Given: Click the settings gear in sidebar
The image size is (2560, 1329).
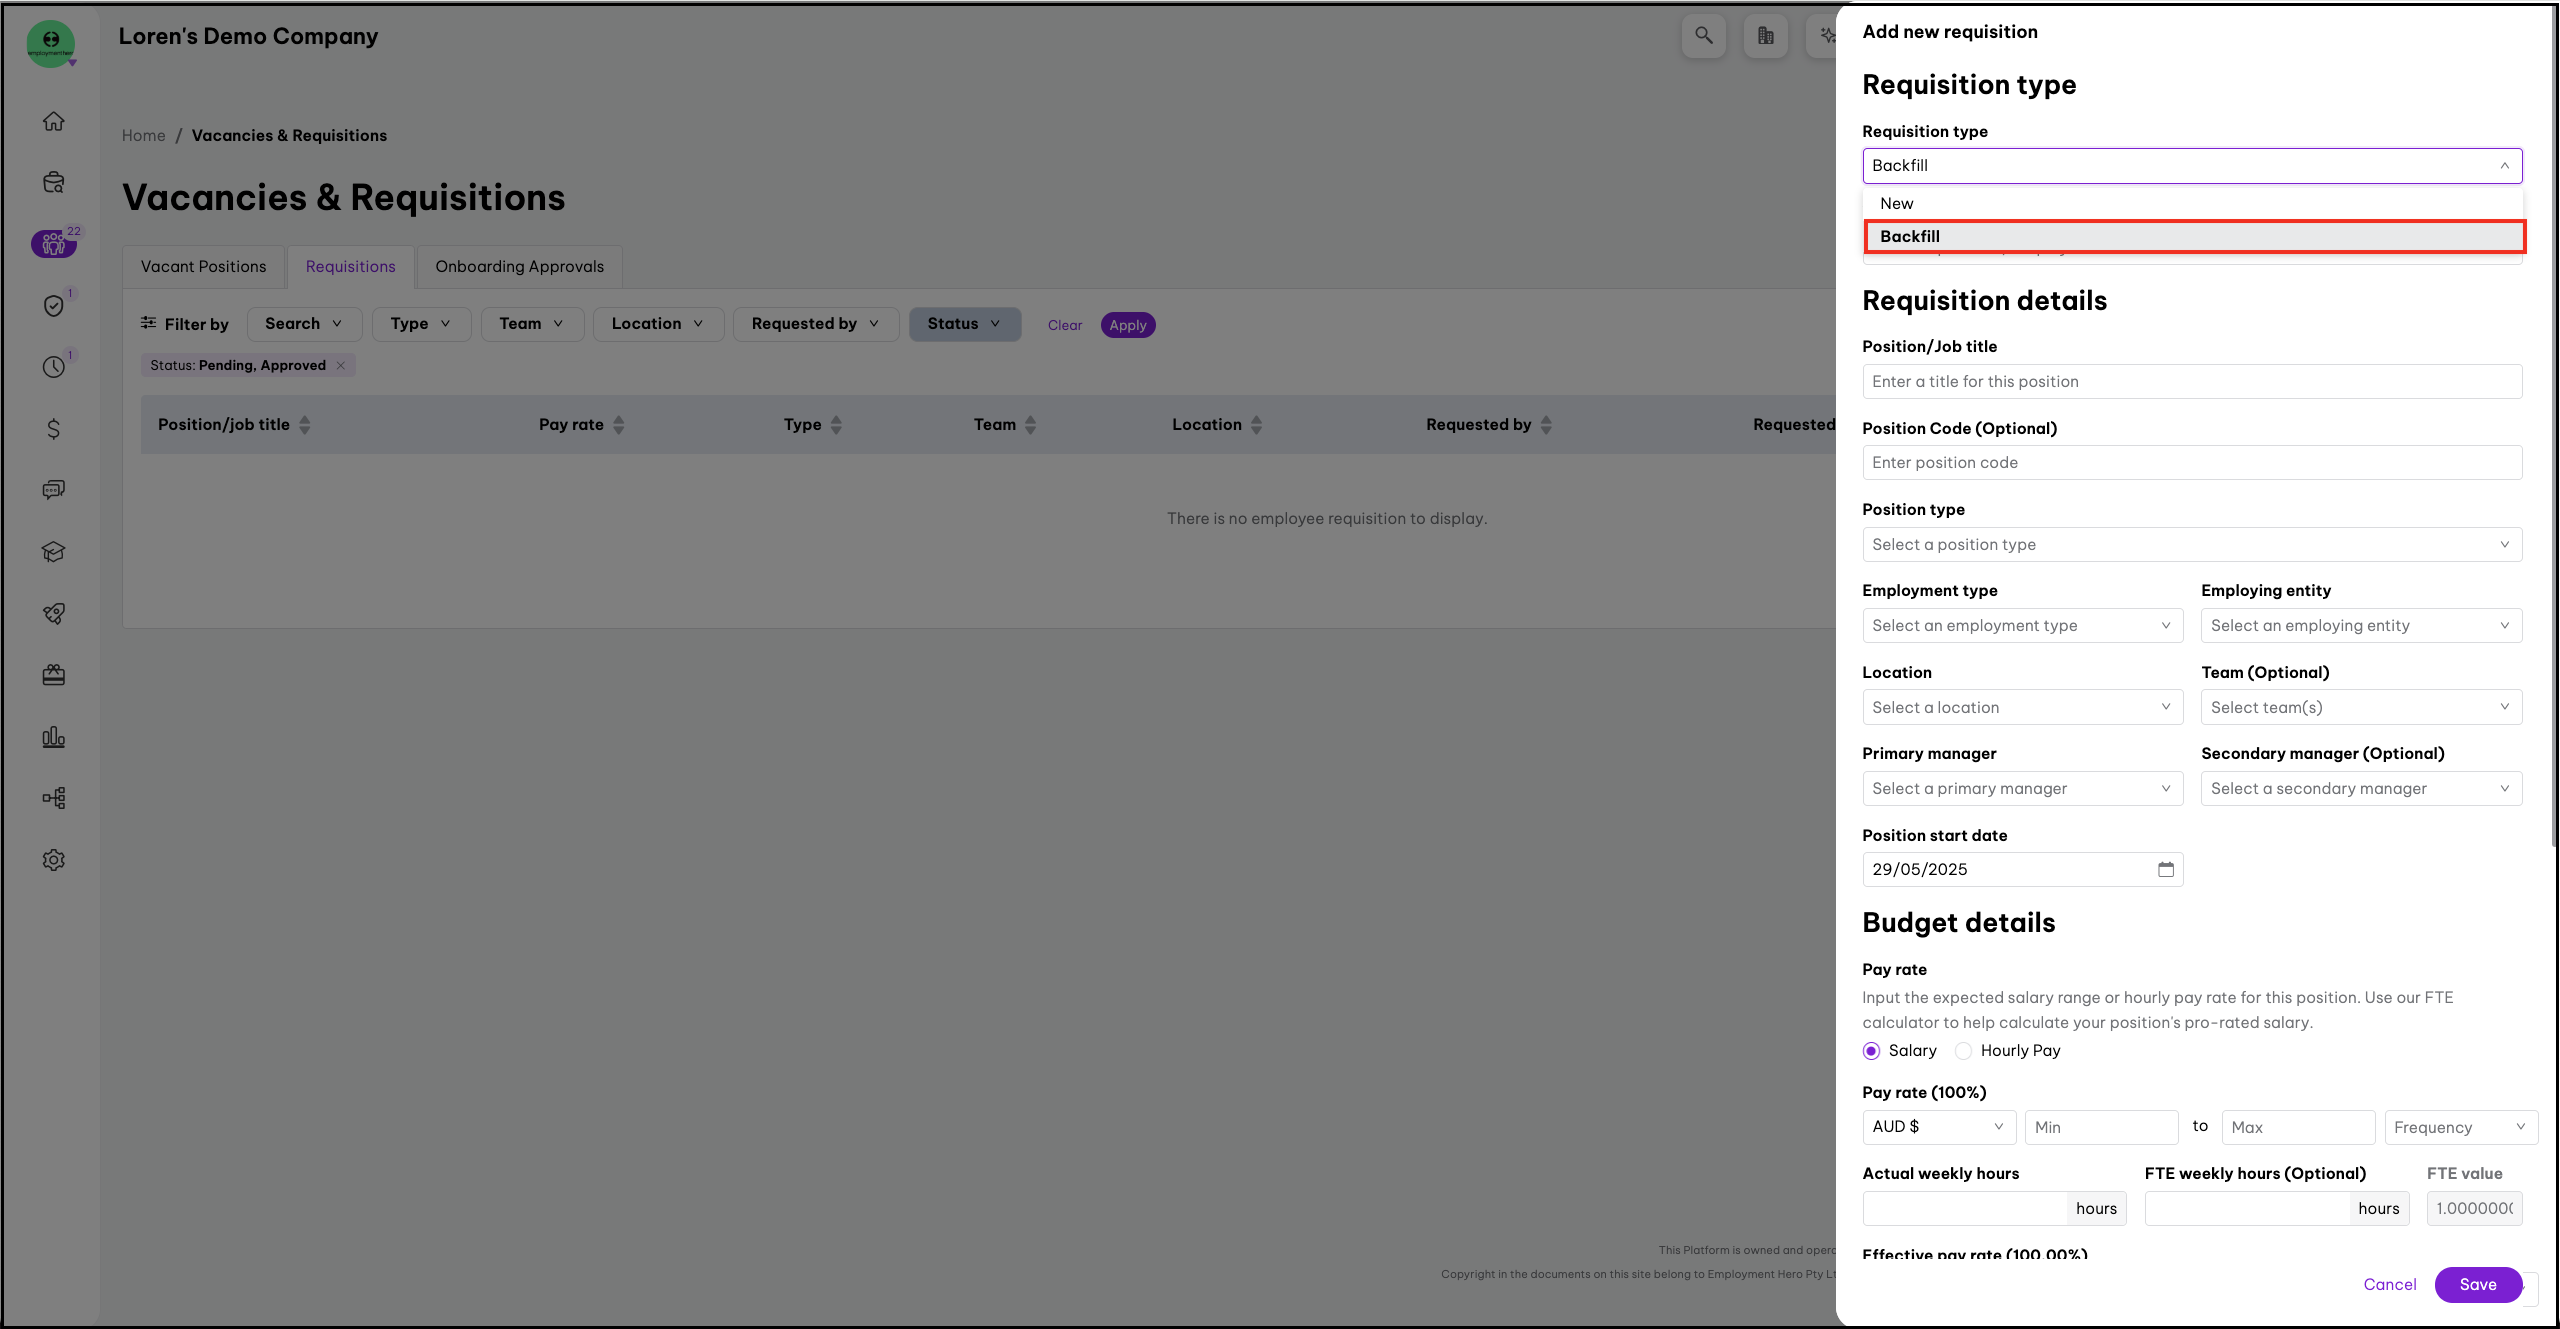Looking at the screenshot, I should [54, 860].
